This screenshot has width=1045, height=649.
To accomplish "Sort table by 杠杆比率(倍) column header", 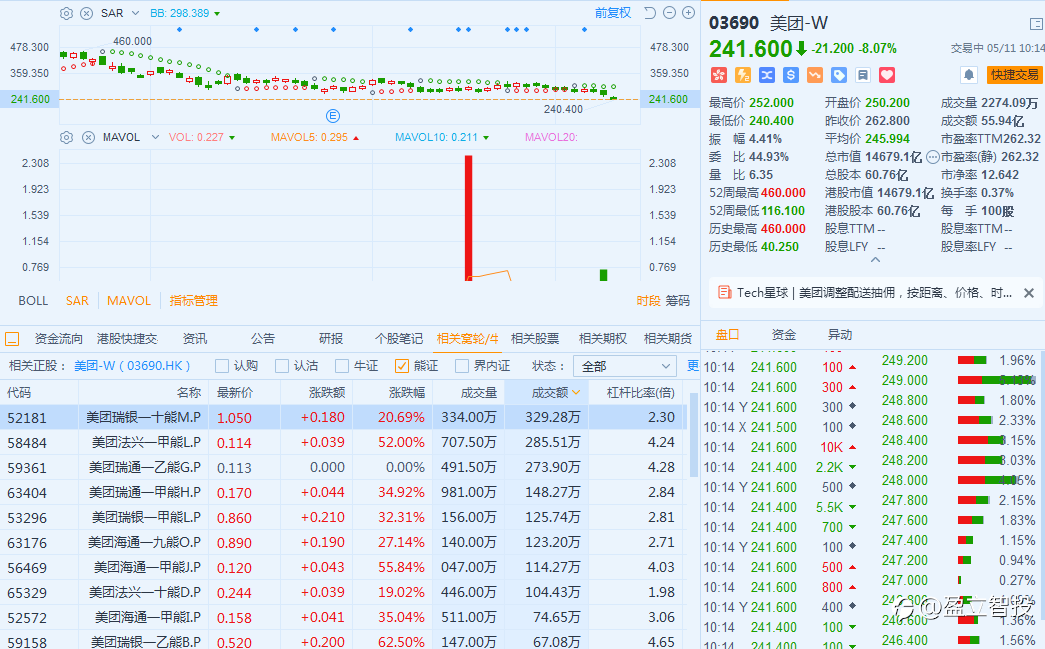I will tap(640, 392).
